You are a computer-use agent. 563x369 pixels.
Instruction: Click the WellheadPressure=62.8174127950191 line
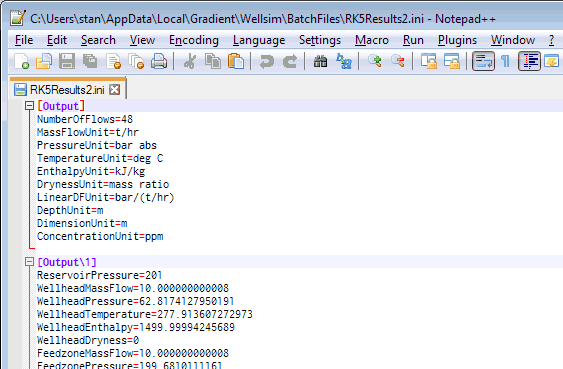[x=135, y=301]
